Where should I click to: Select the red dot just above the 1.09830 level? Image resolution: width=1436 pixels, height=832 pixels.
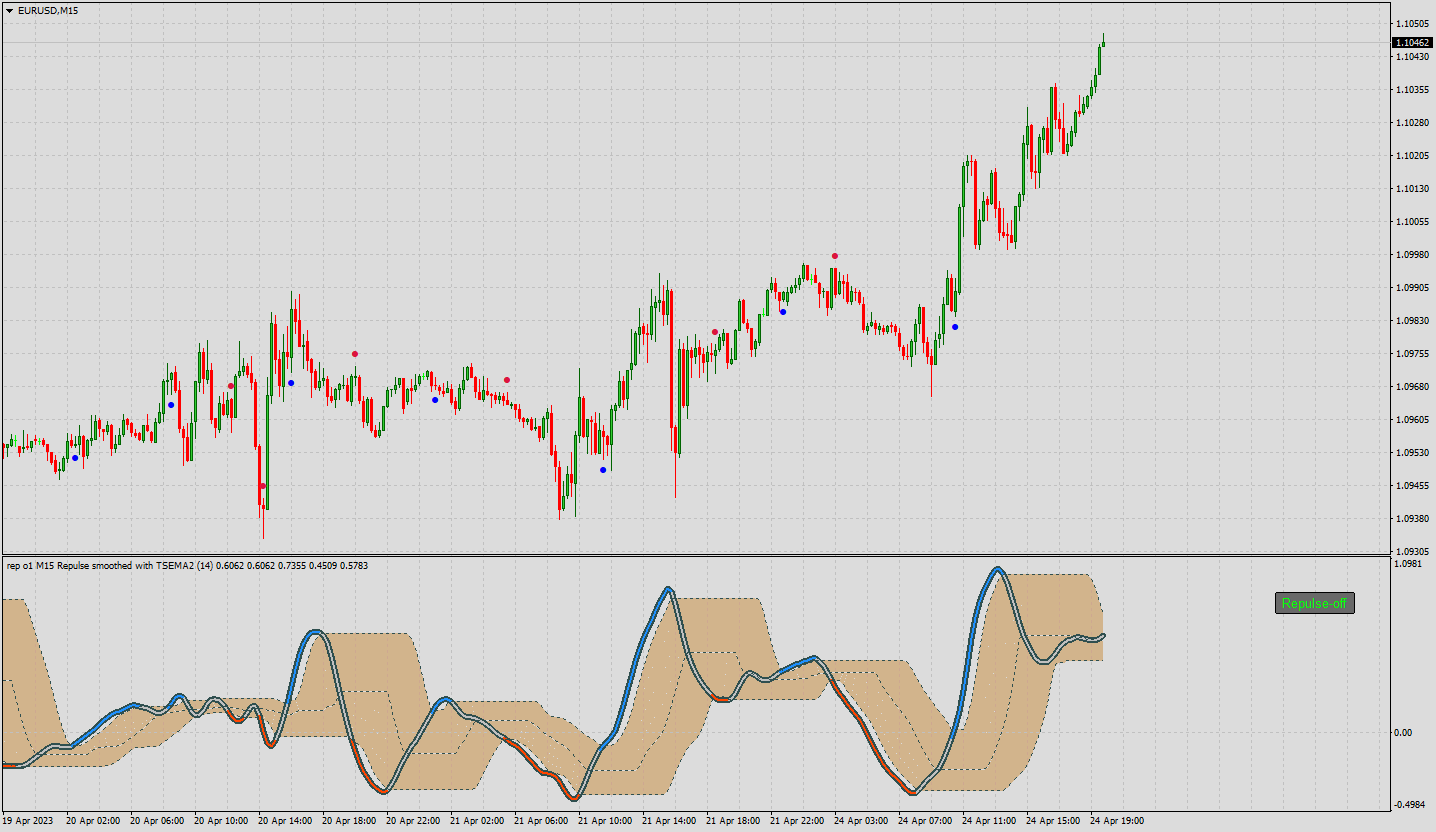coord(715,332)
